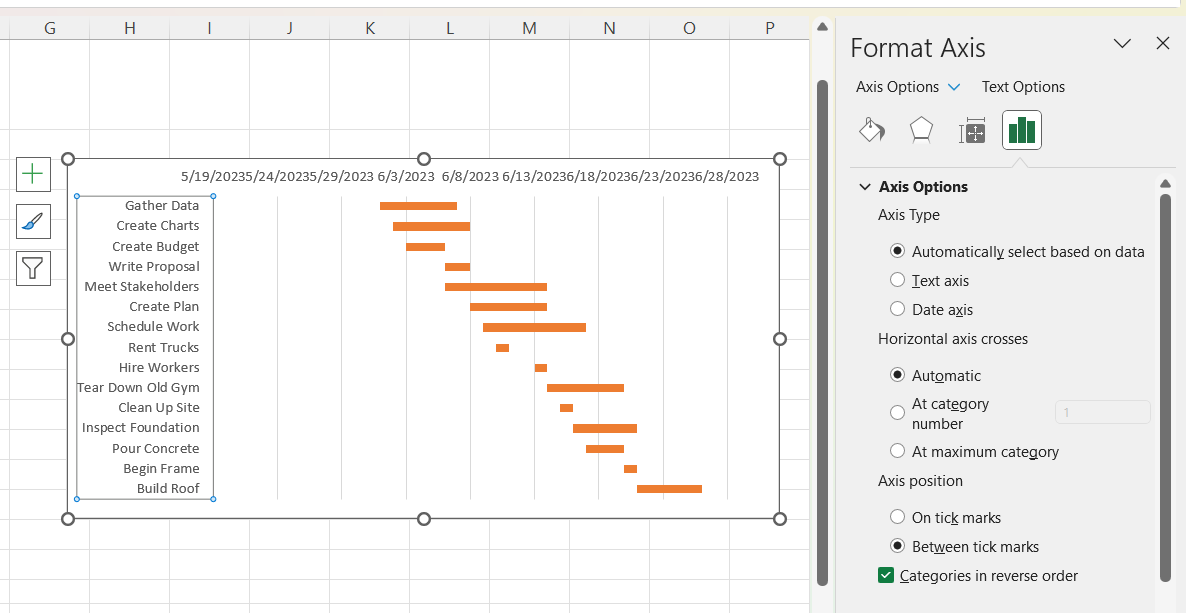Switch to the Axis Options tab
This screenshot has height=613, width=1186.
click(x=897, y=87)
